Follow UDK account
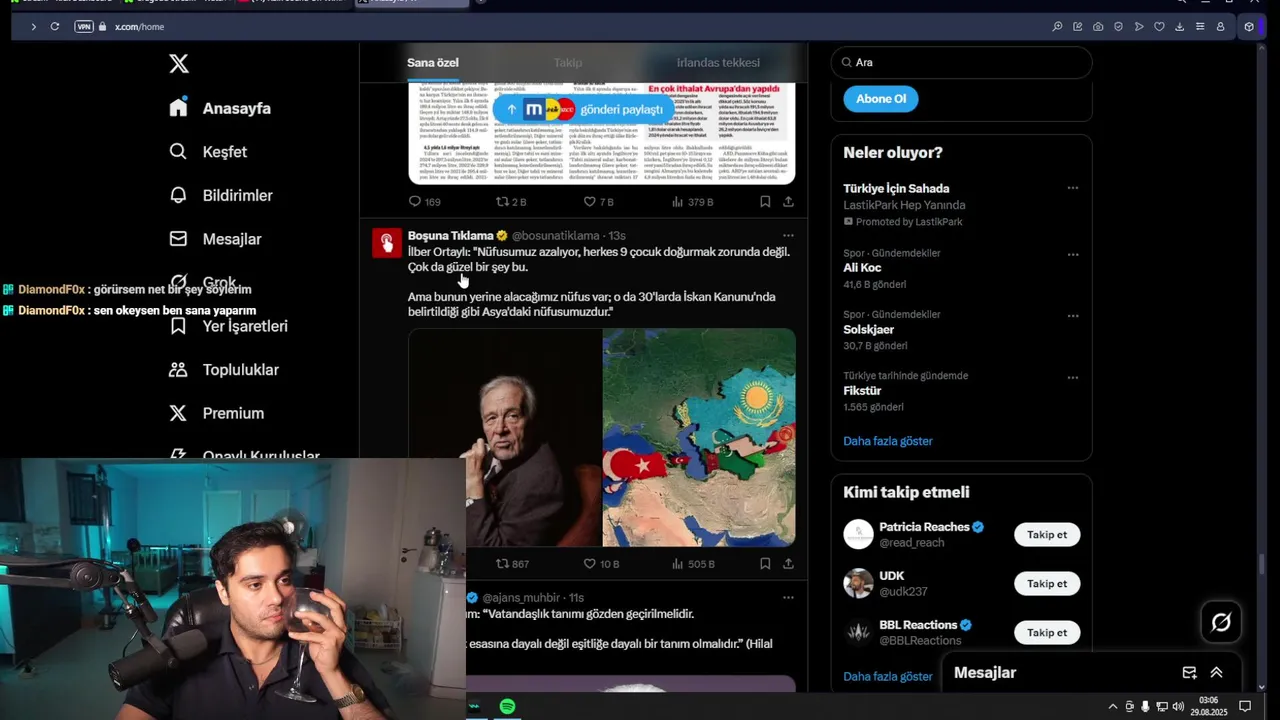The width and height of the screenshot is (1280, 720). click(x=1047, y=584)
